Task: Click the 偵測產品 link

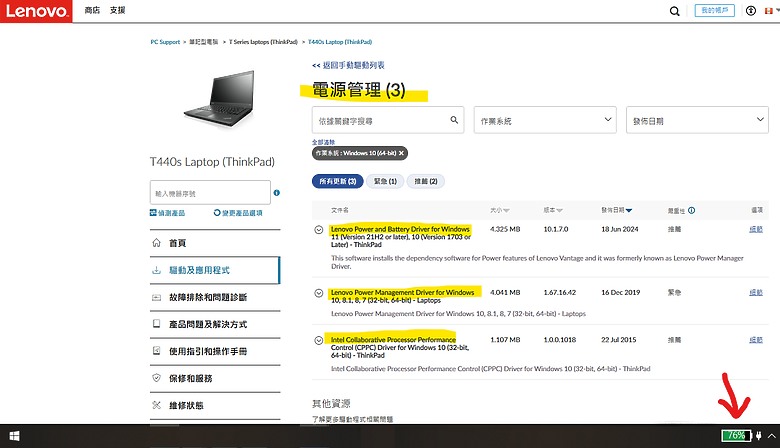Action: coord(167,213)
